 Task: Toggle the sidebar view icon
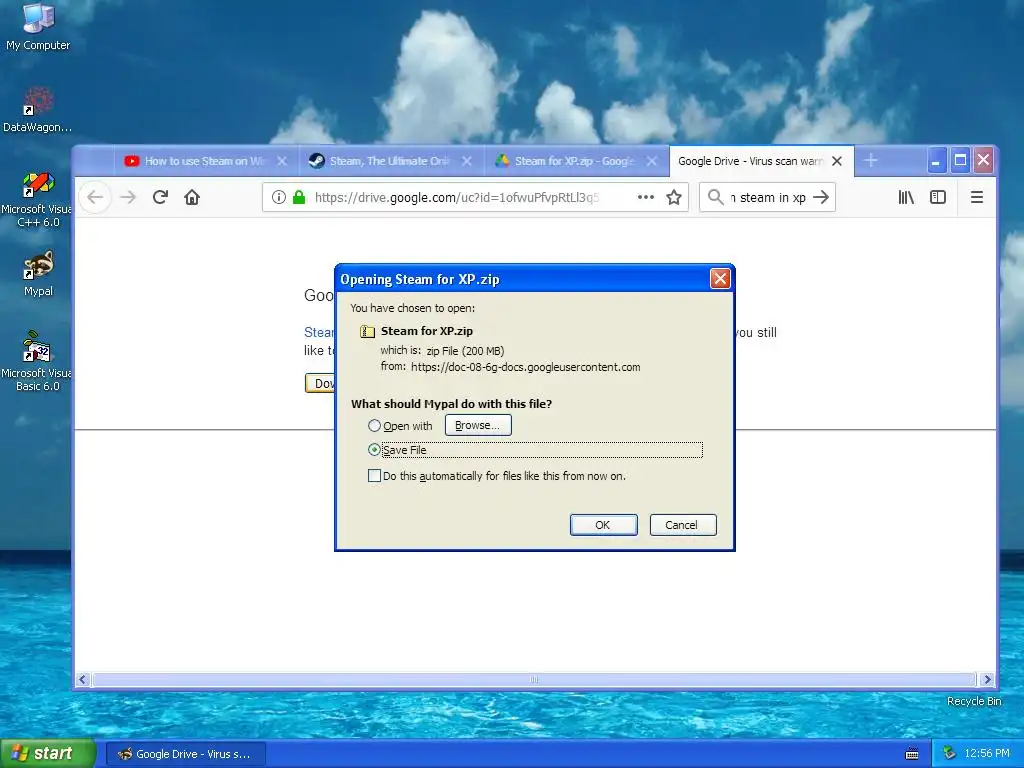938,197
